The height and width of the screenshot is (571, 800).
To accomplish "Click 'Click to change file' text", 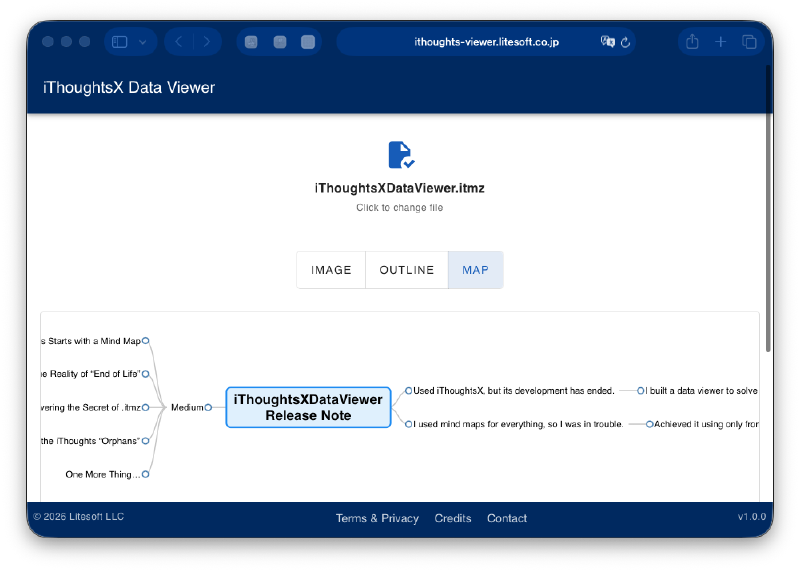I will coord(399,208).
